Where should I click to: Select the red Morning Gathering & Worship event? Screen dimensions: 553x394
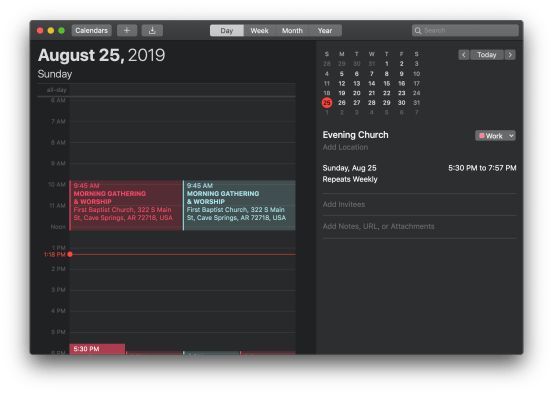coord(126,205)
